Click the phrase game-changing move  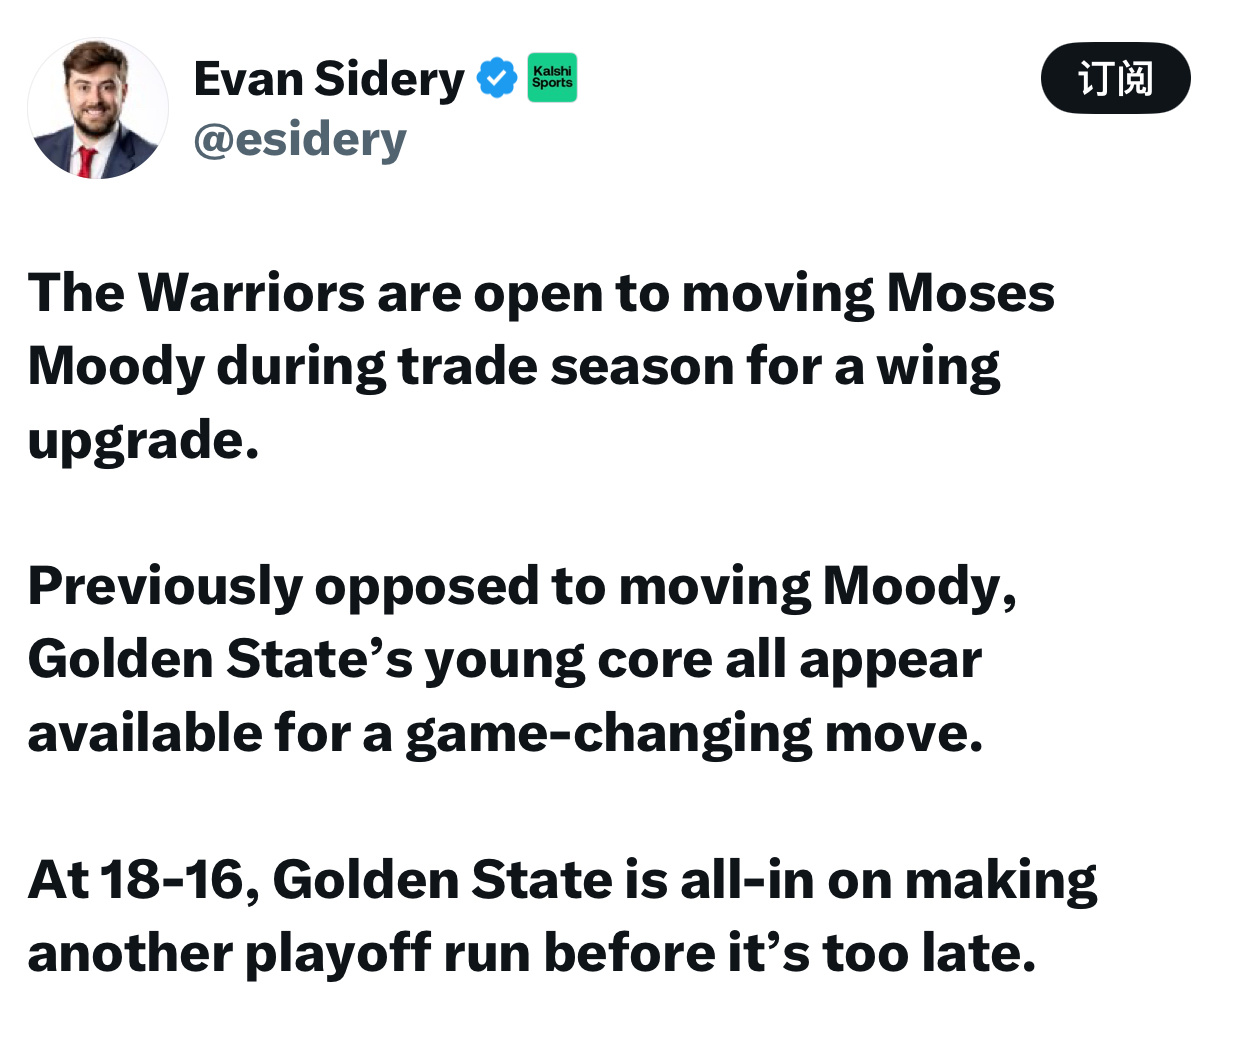pyautogui.click(x=694, y=734)
